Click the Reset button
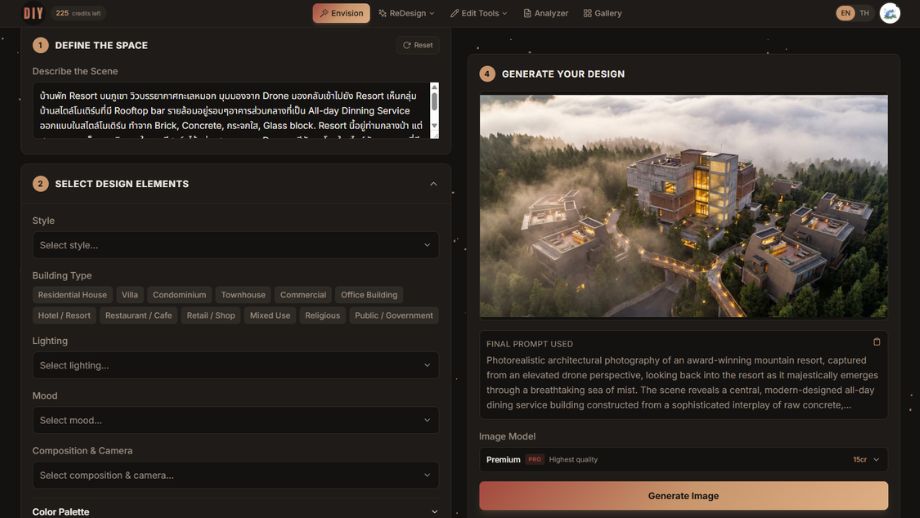 (x=418, y=45)
